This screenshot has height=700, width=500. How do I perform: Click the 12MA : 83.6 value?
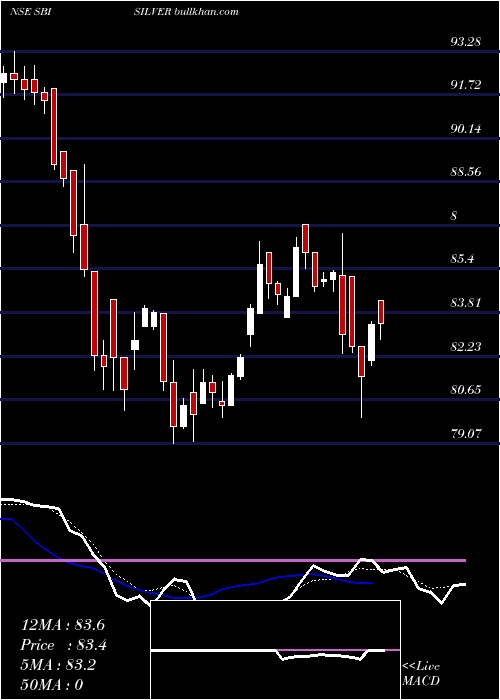tap(63, 625)
